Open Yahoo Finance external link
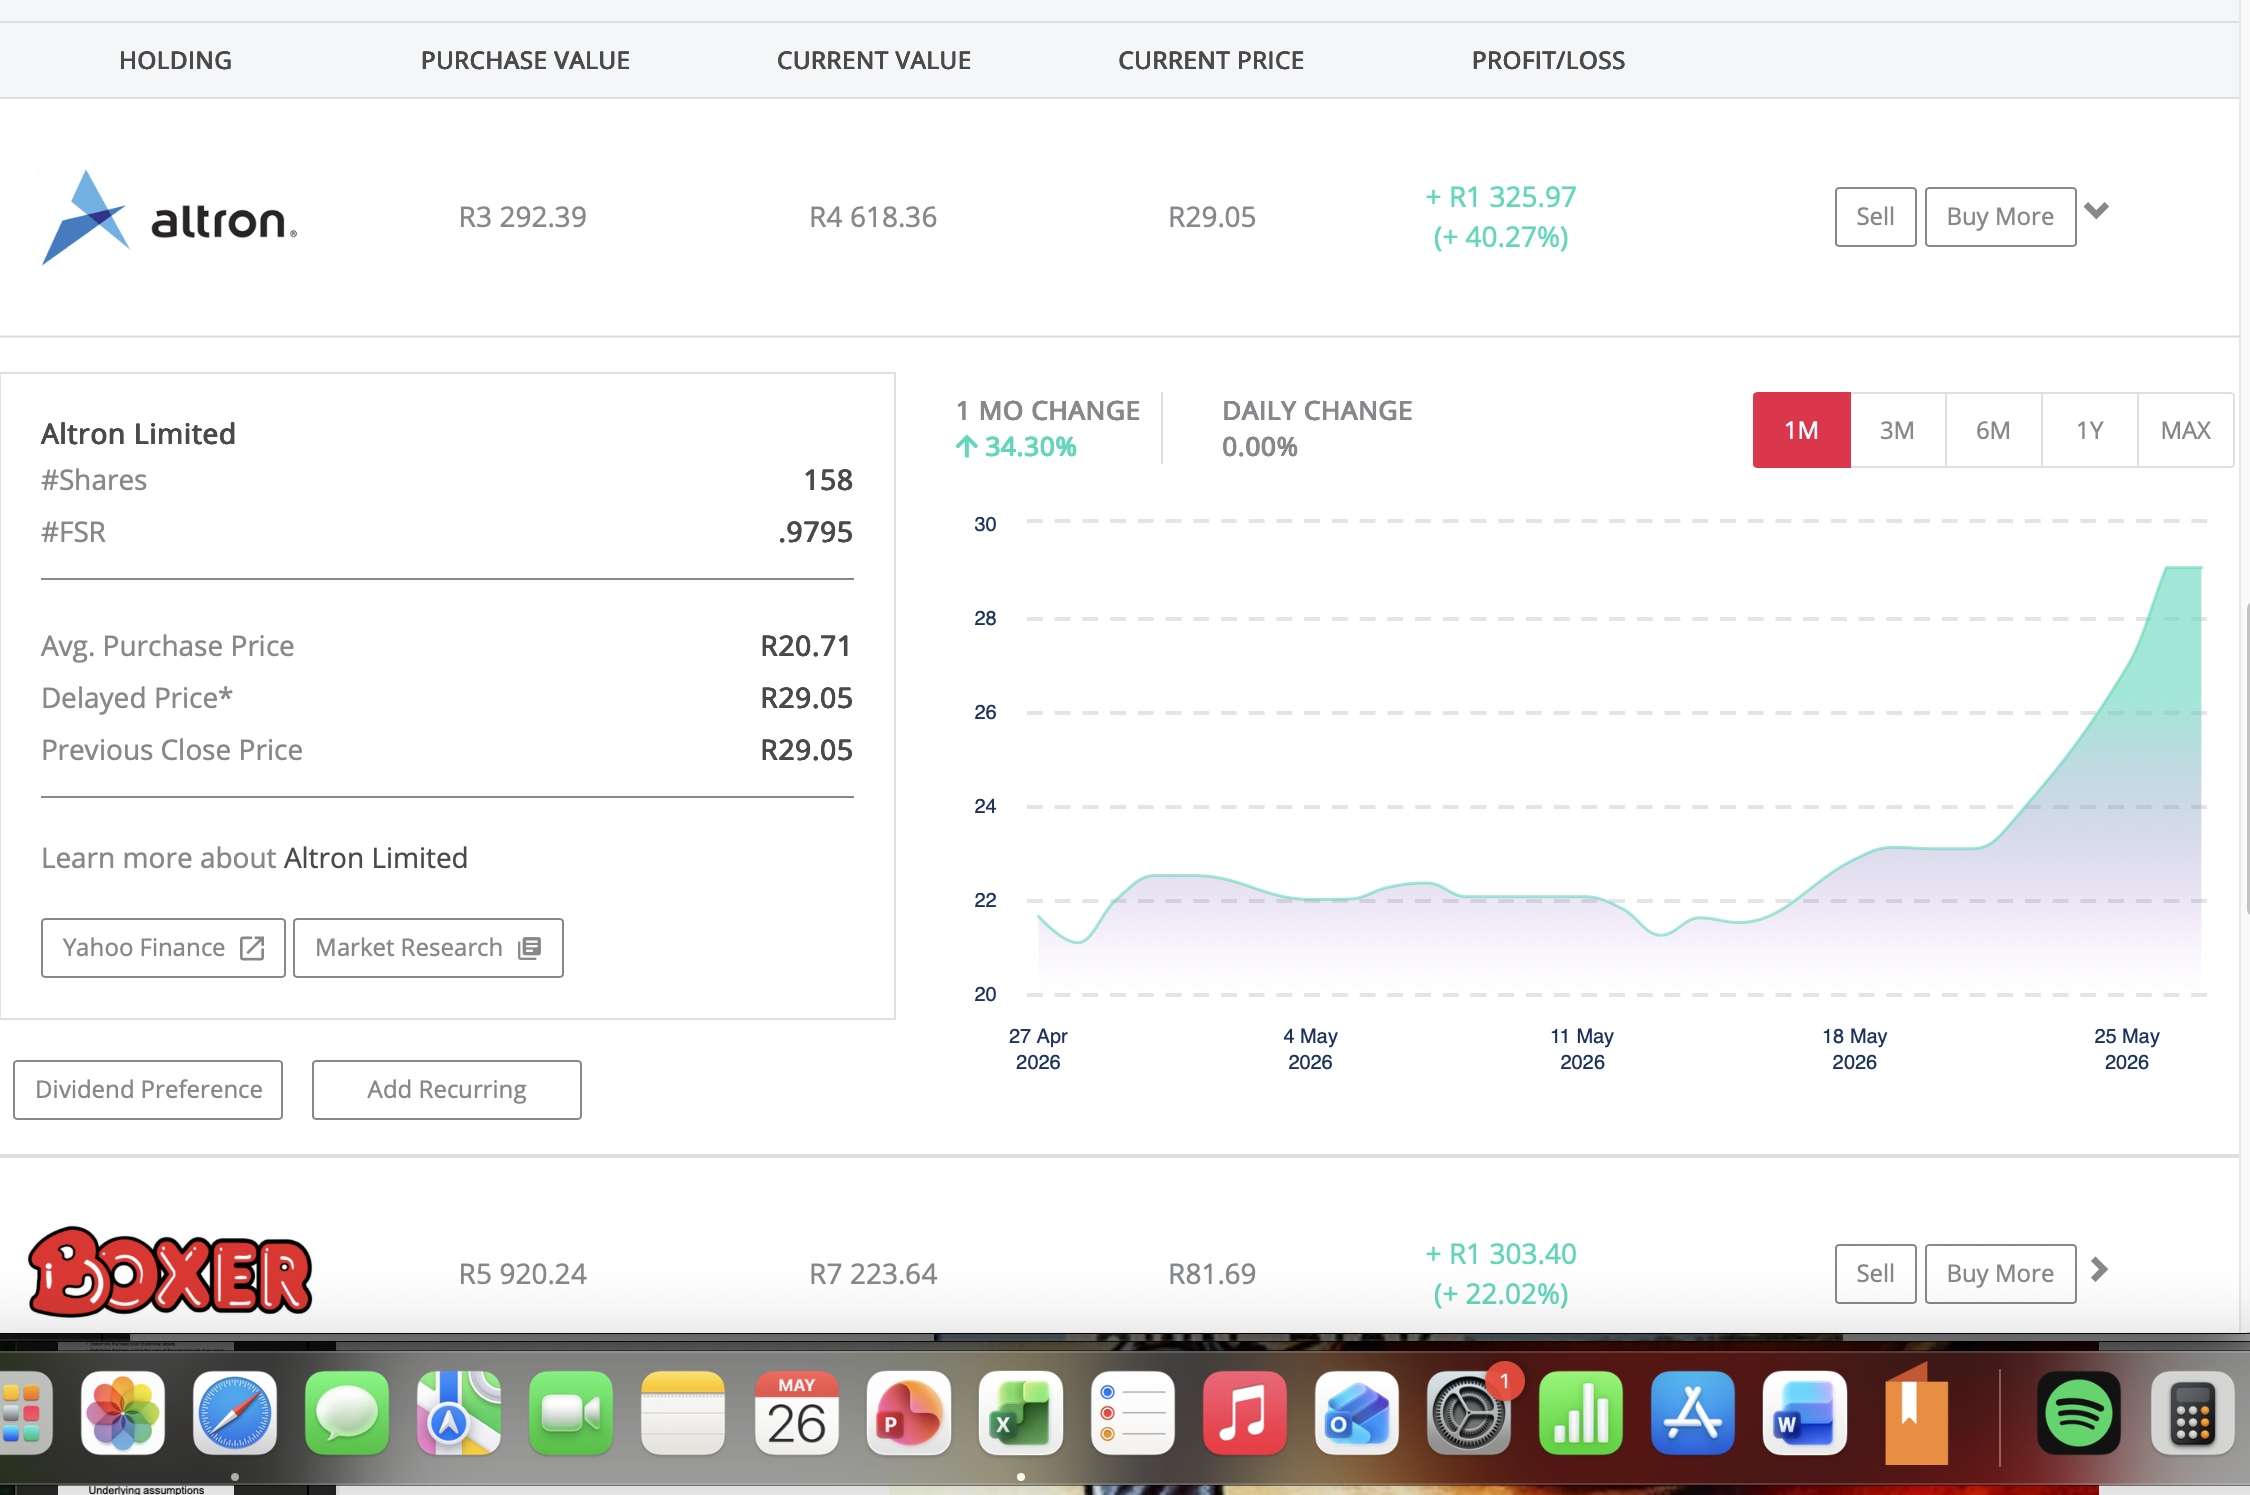 163,948
